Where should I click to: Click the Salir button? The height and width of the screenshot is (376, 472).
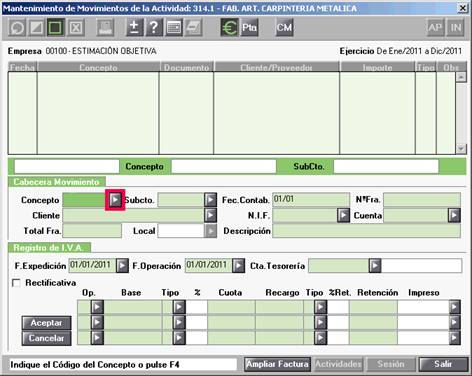pos(443,364)
